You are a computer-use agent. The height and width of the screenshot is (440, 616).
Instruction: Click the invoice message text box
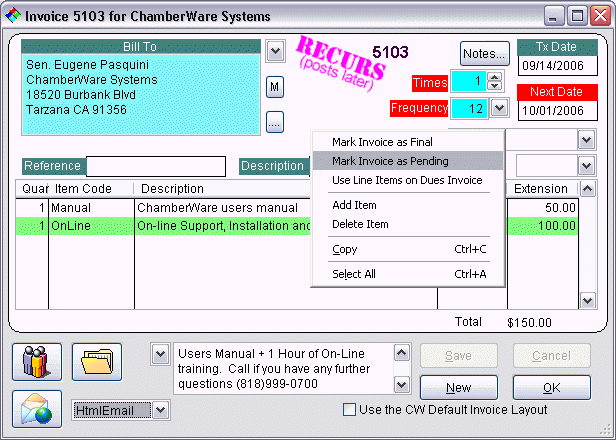click(284, 368)
